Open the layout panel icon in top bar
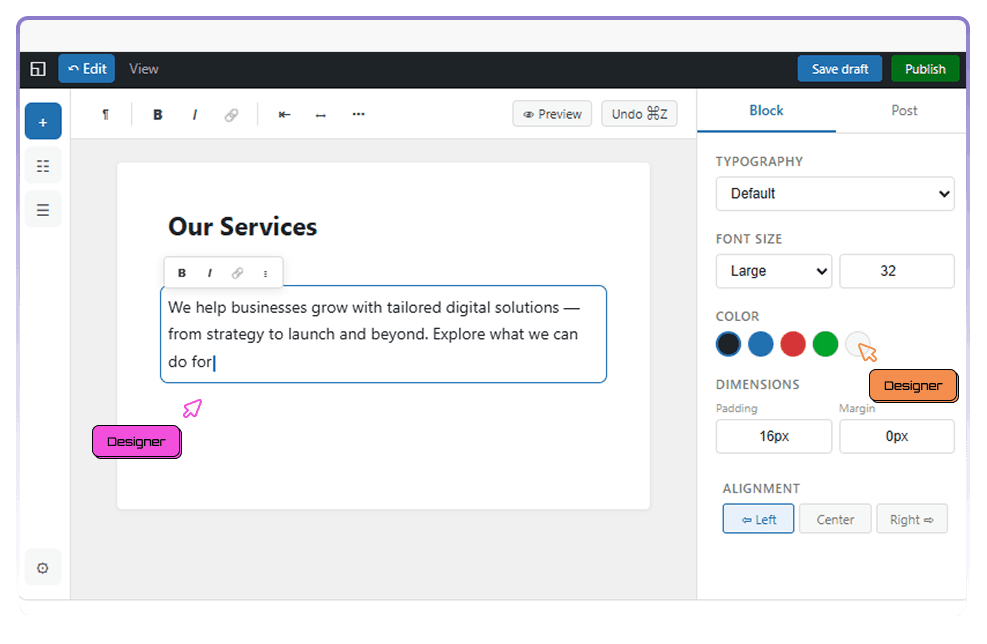This screenshot has height=644, width=987. 38,69
